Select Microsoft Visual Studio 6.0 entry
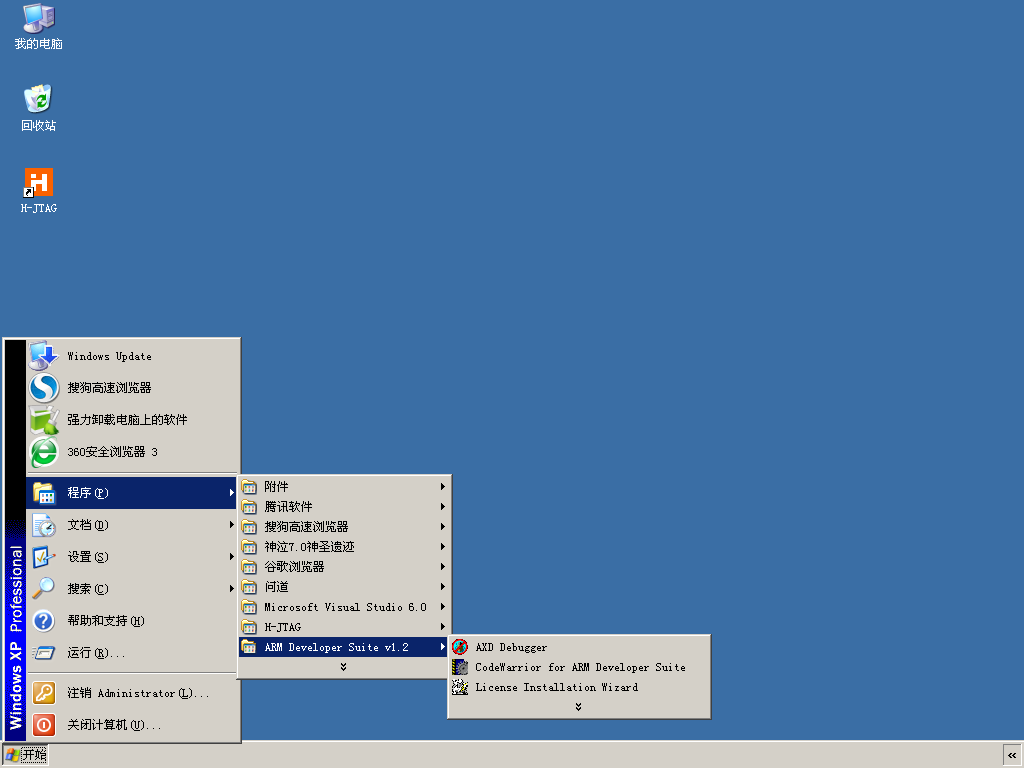Image resolution: width=1024 pixels, height=768 pixels. point(344,607)
